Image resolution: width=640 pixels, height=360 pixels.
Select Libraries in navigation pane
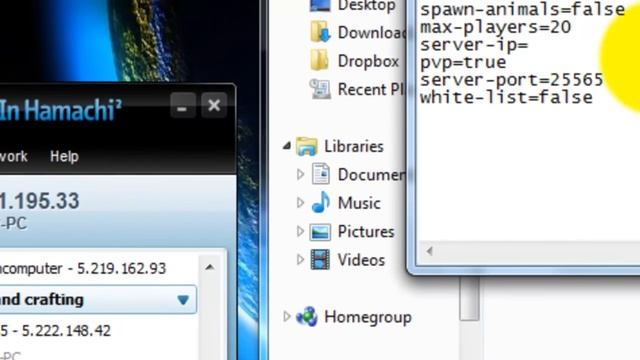coord(353,147)
